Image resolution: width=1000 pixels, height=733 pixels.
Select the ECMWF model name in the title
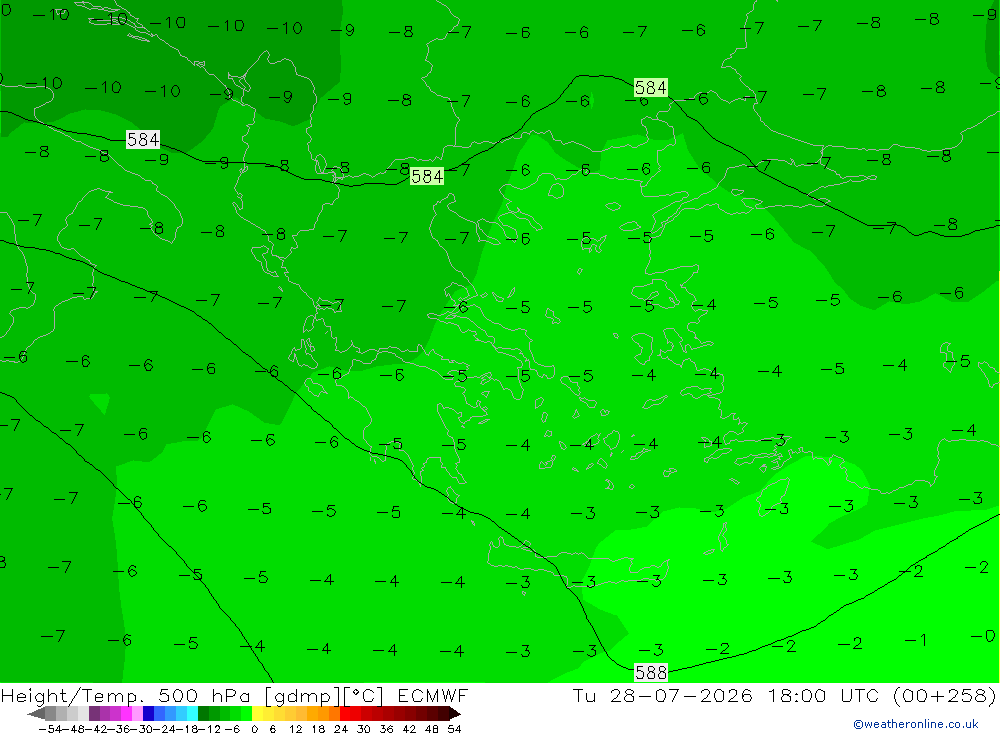pyautogui.click(x=433, y=695)
